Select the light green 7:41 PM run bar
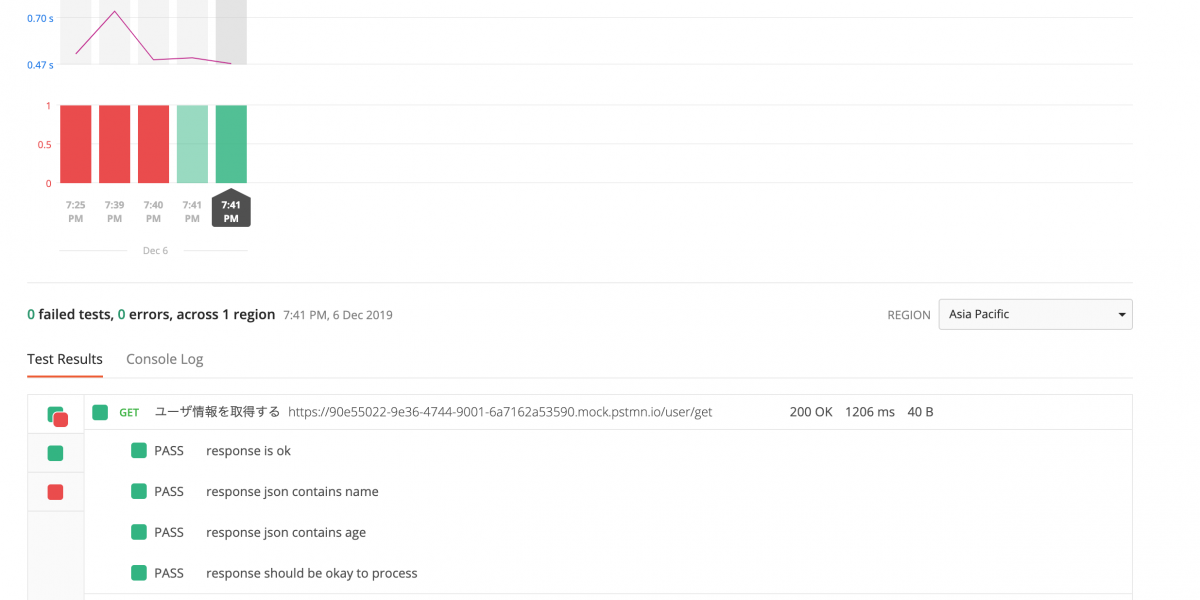 (x=192, y=144)
